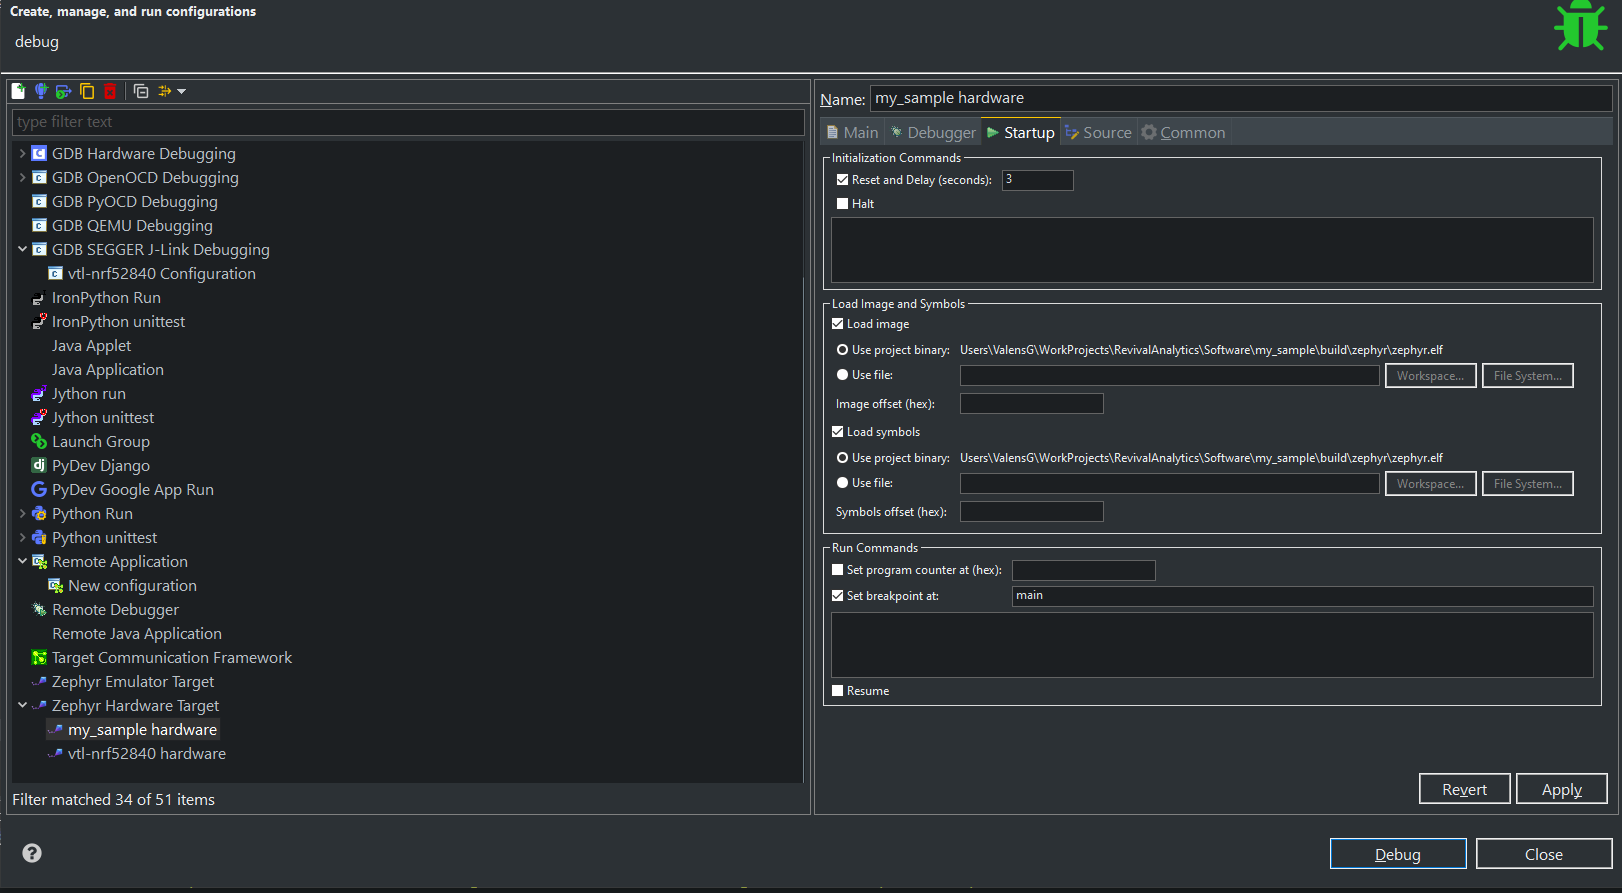Screen dimensions: 1622x893
Task: Enable the Resume checkbox
Action: (838, 691)
